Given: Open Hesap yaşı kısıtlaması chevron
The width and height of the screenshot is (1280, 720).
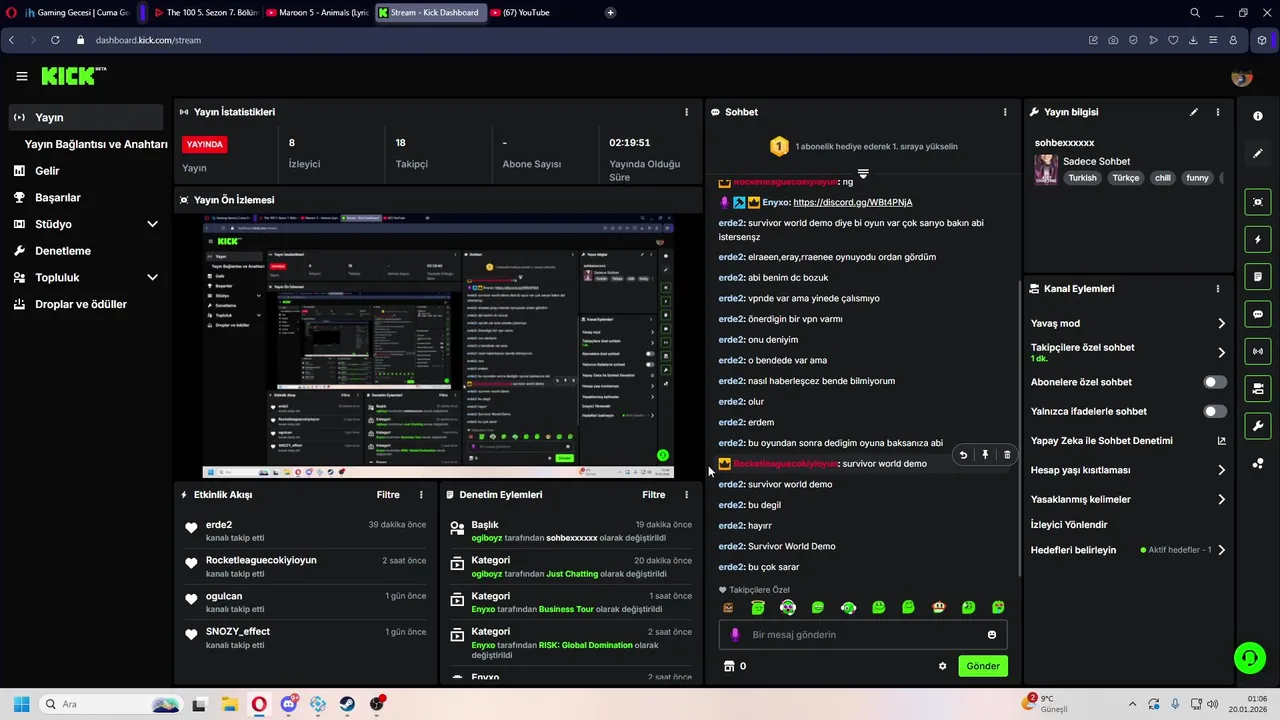Looking at the screenshot, I should pos(1221,470).
